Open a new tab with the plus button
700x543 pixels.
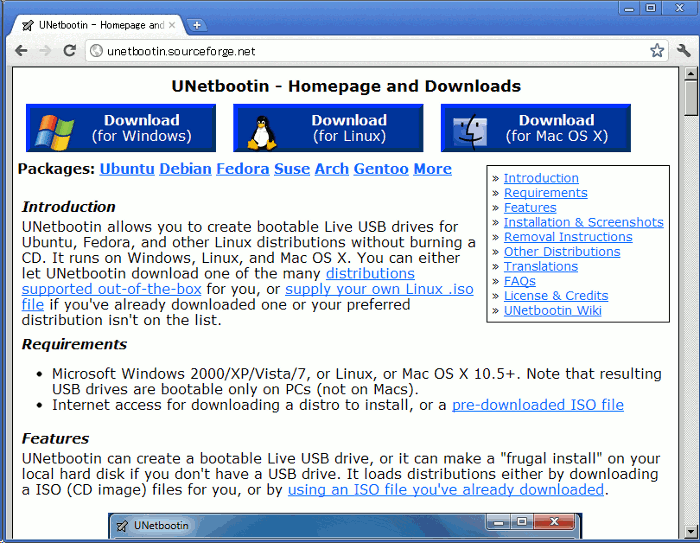click(197, 24)
